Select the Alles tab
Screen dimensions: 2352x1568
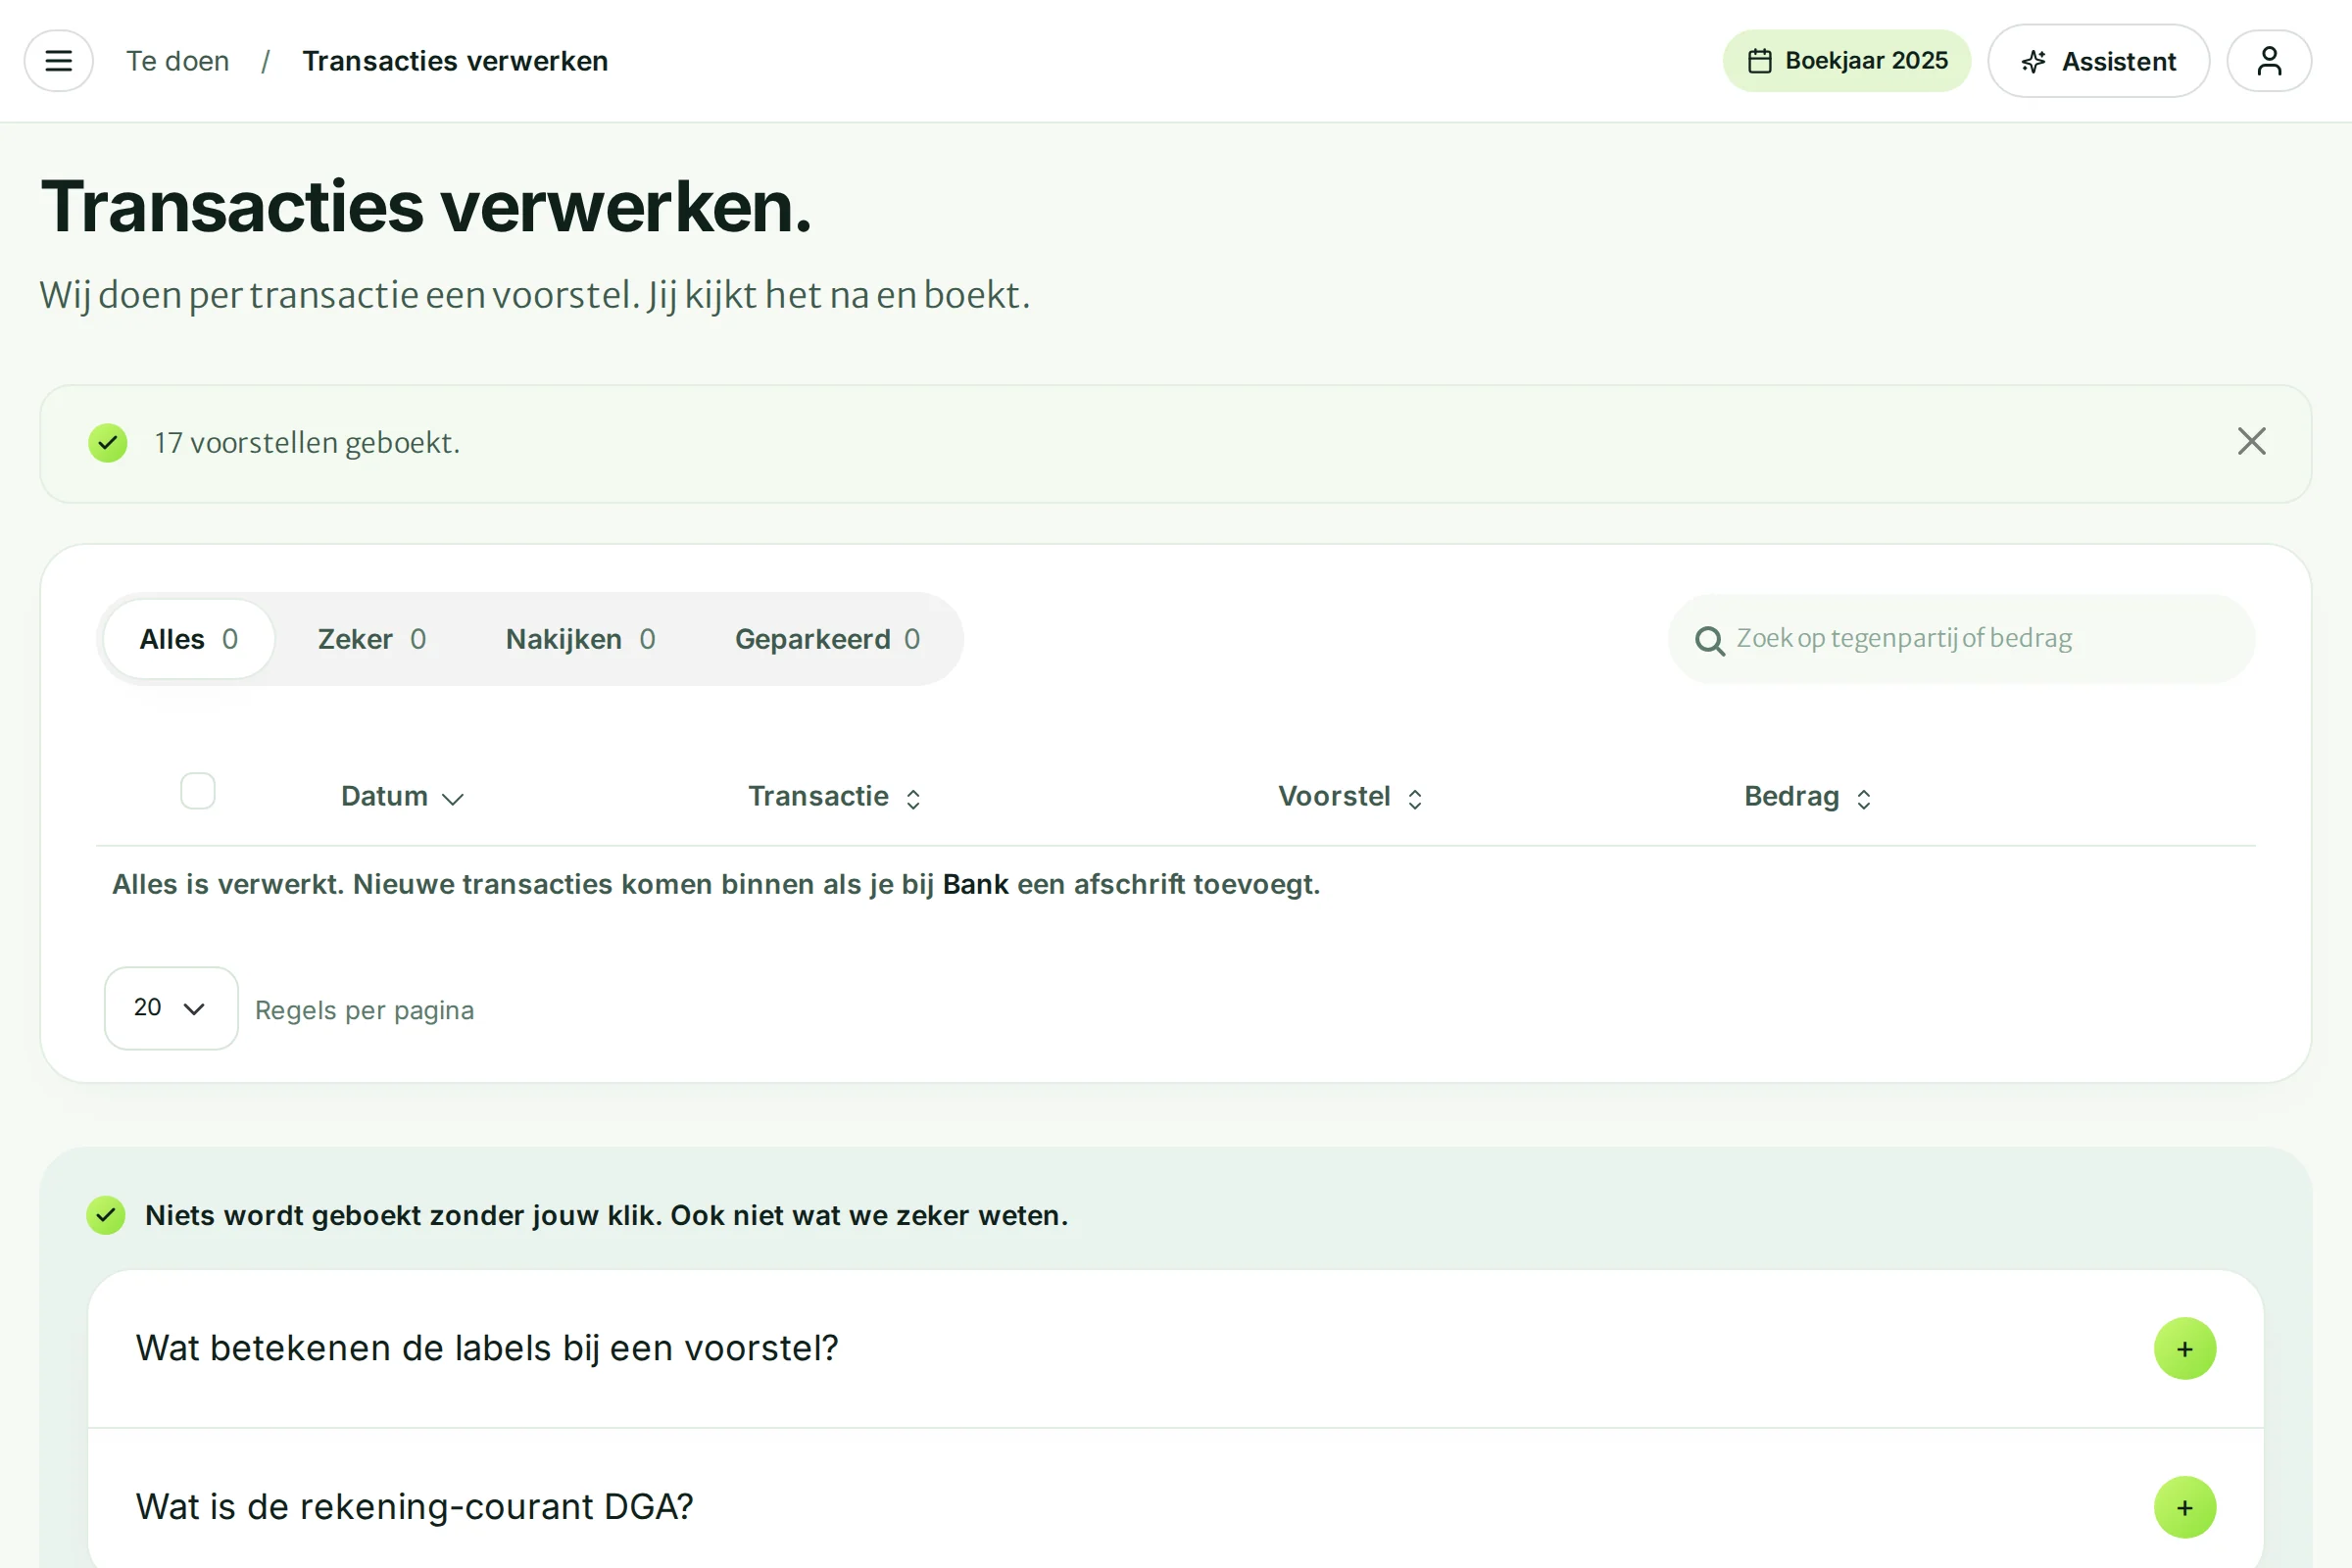188,639
